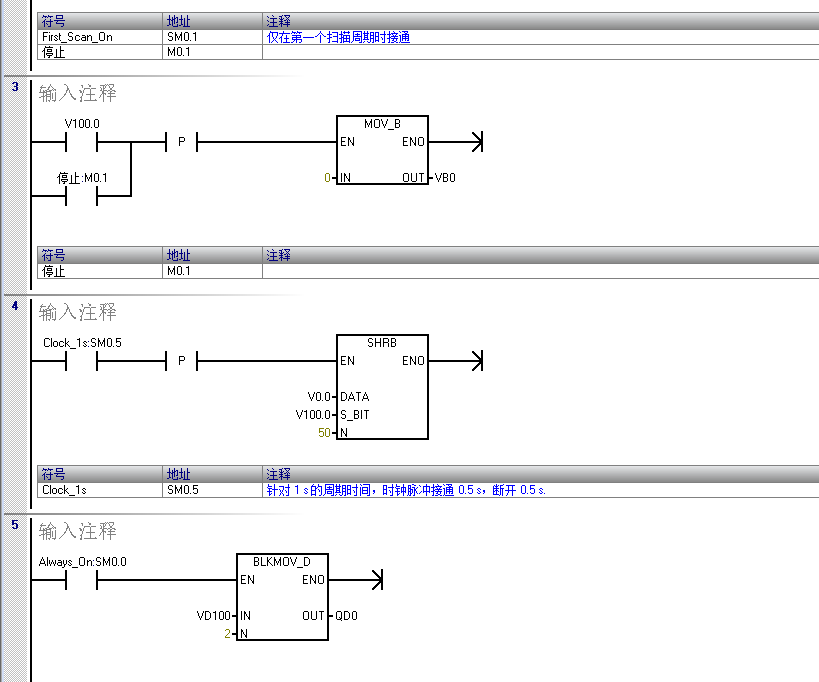Click the network 5 number in left margin

pyautogui.click(x=15, y=524)
